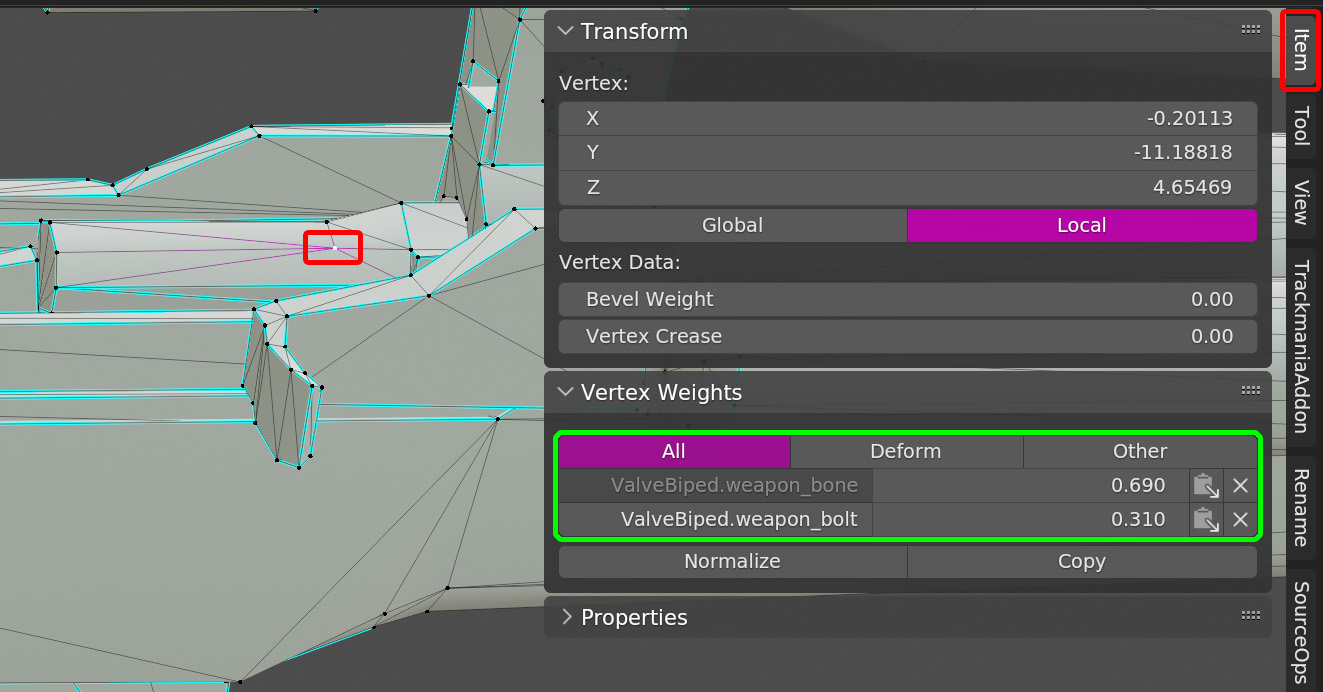
Task: Select ValveBiped.weapon_bolt vertex group
Action: [x=716, y=519]
